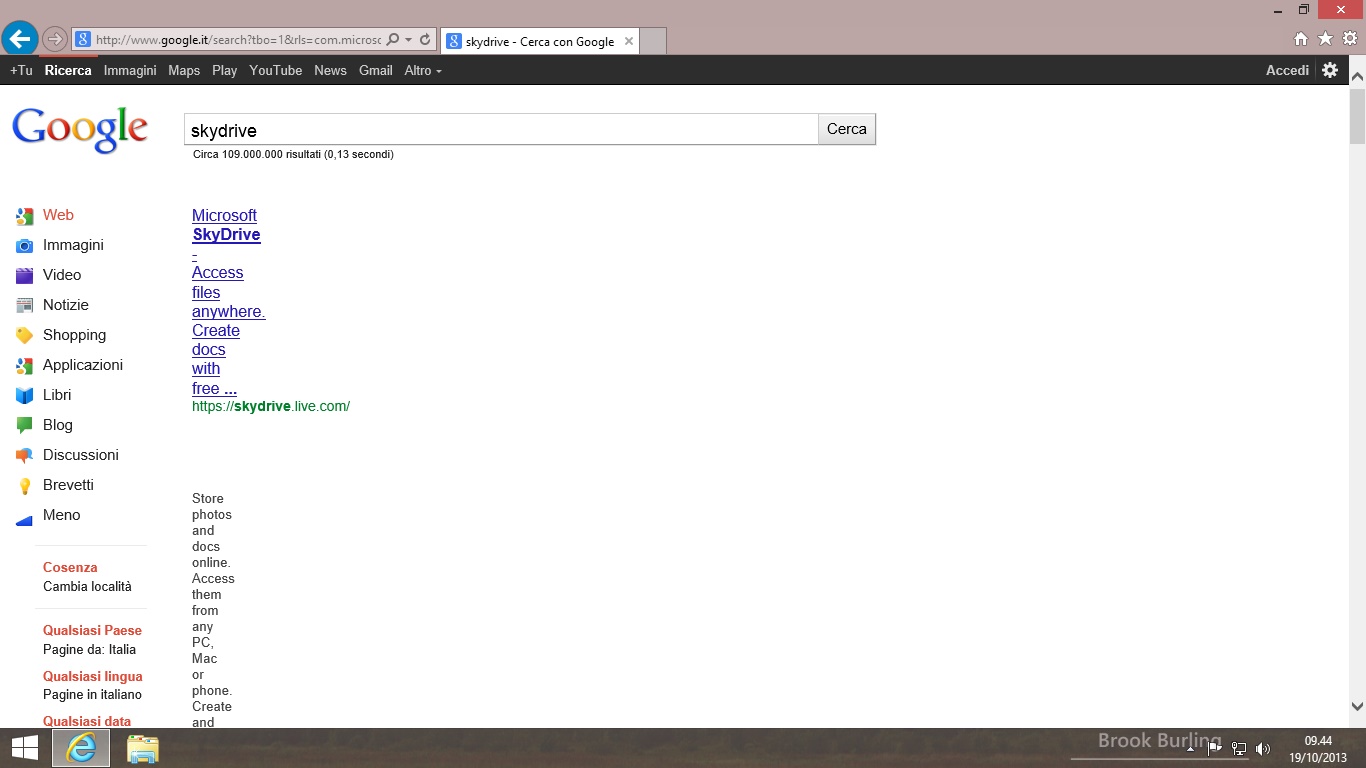The width and height of the screenshot is (1366, 768).
Task: Click the Google logo
Action: (80, 129)
